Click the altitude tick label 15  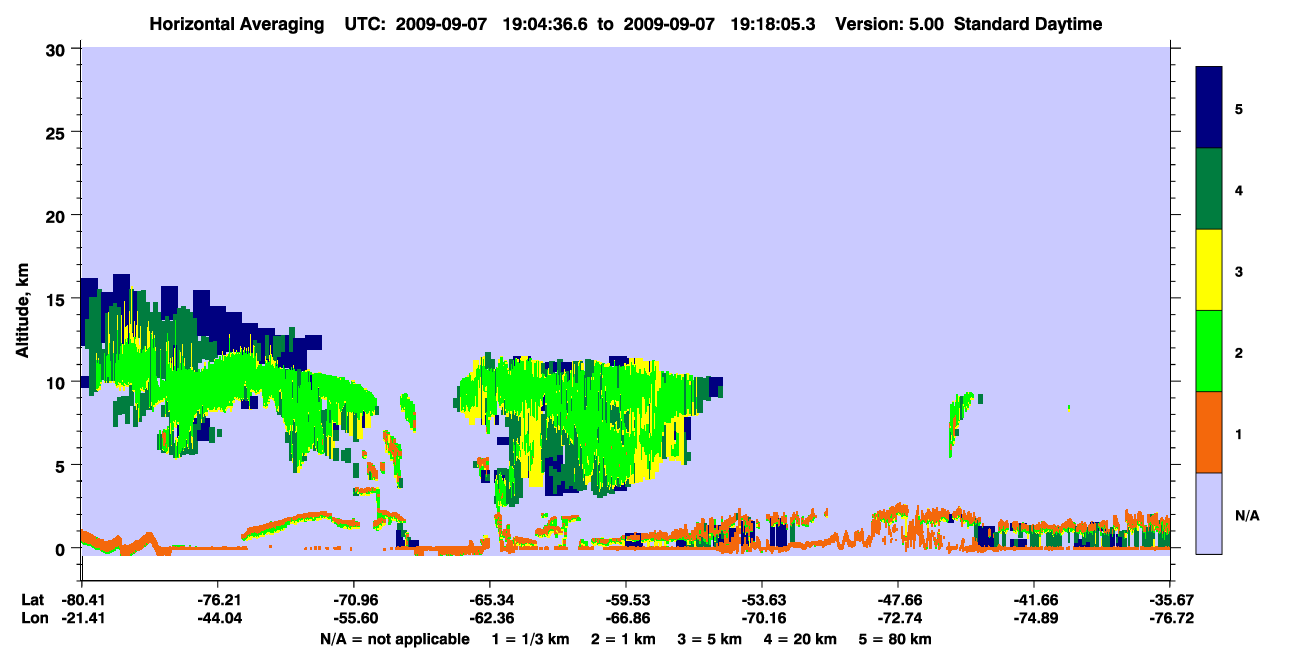[57, 298]
